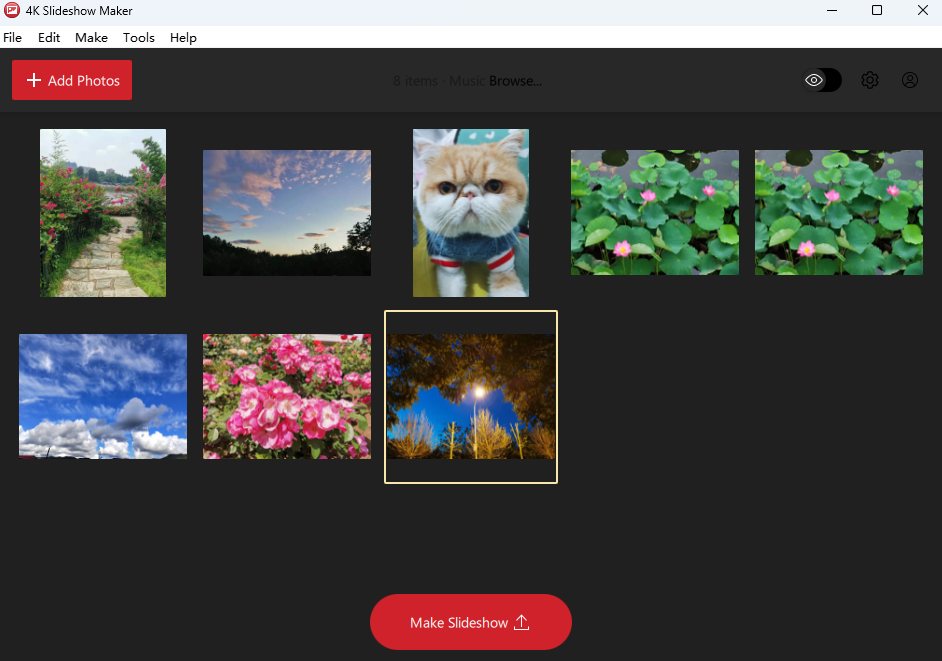
Task: Open the Help menu list
Action: click(x=183, y=37)
